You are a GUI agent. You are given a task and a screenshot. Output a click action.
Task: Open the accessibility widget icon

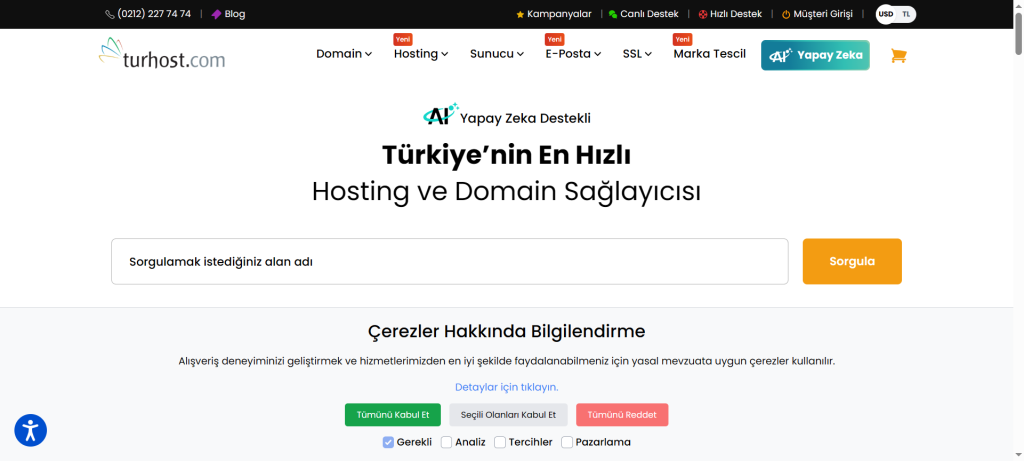[x=31, y=430]
